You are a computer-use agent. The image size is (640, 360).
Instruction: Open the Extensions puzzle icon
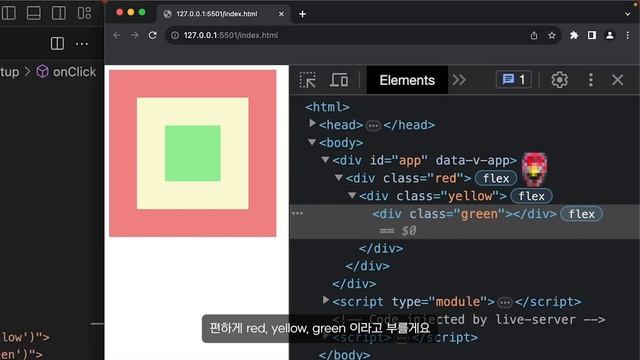click(574, 36)
